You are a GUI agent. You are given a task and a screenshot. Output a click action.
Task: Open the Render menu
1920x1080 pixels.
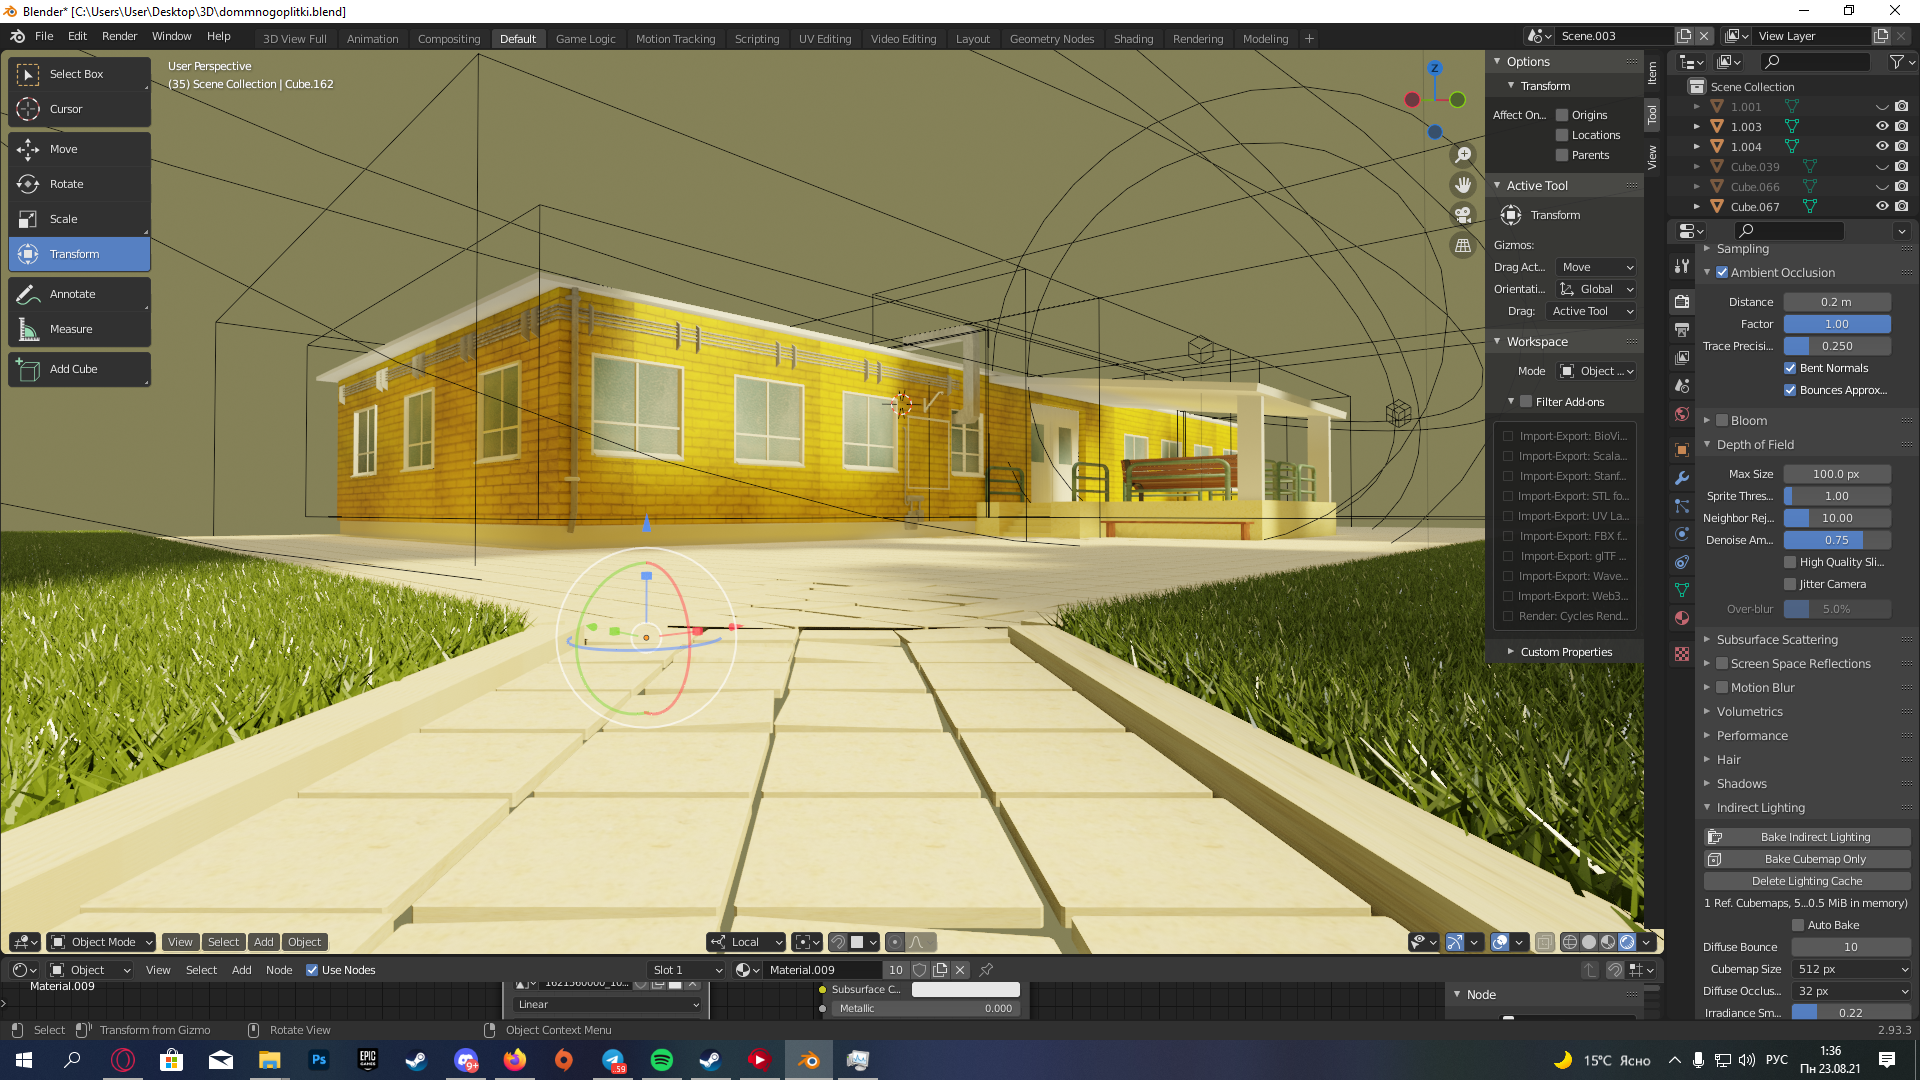pyautogui.click(x=119, y=36)
